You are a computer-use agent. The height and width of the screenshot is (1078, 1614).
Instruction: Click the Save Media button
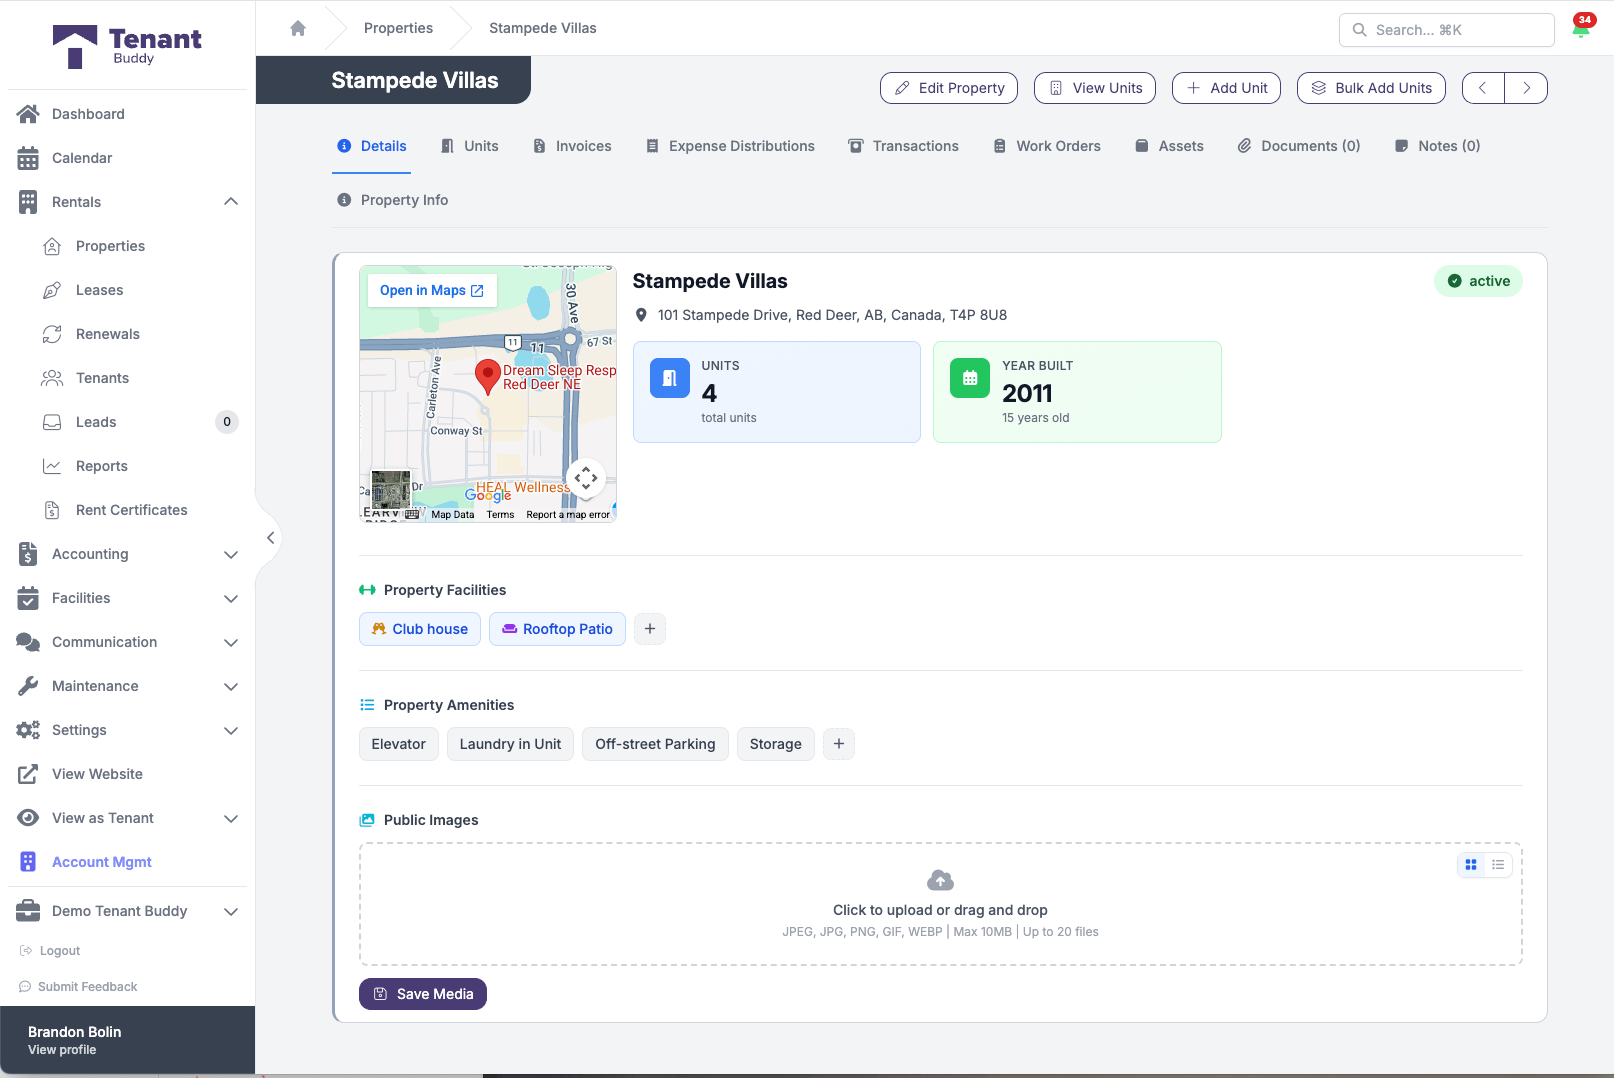click(x=423, y=994)
